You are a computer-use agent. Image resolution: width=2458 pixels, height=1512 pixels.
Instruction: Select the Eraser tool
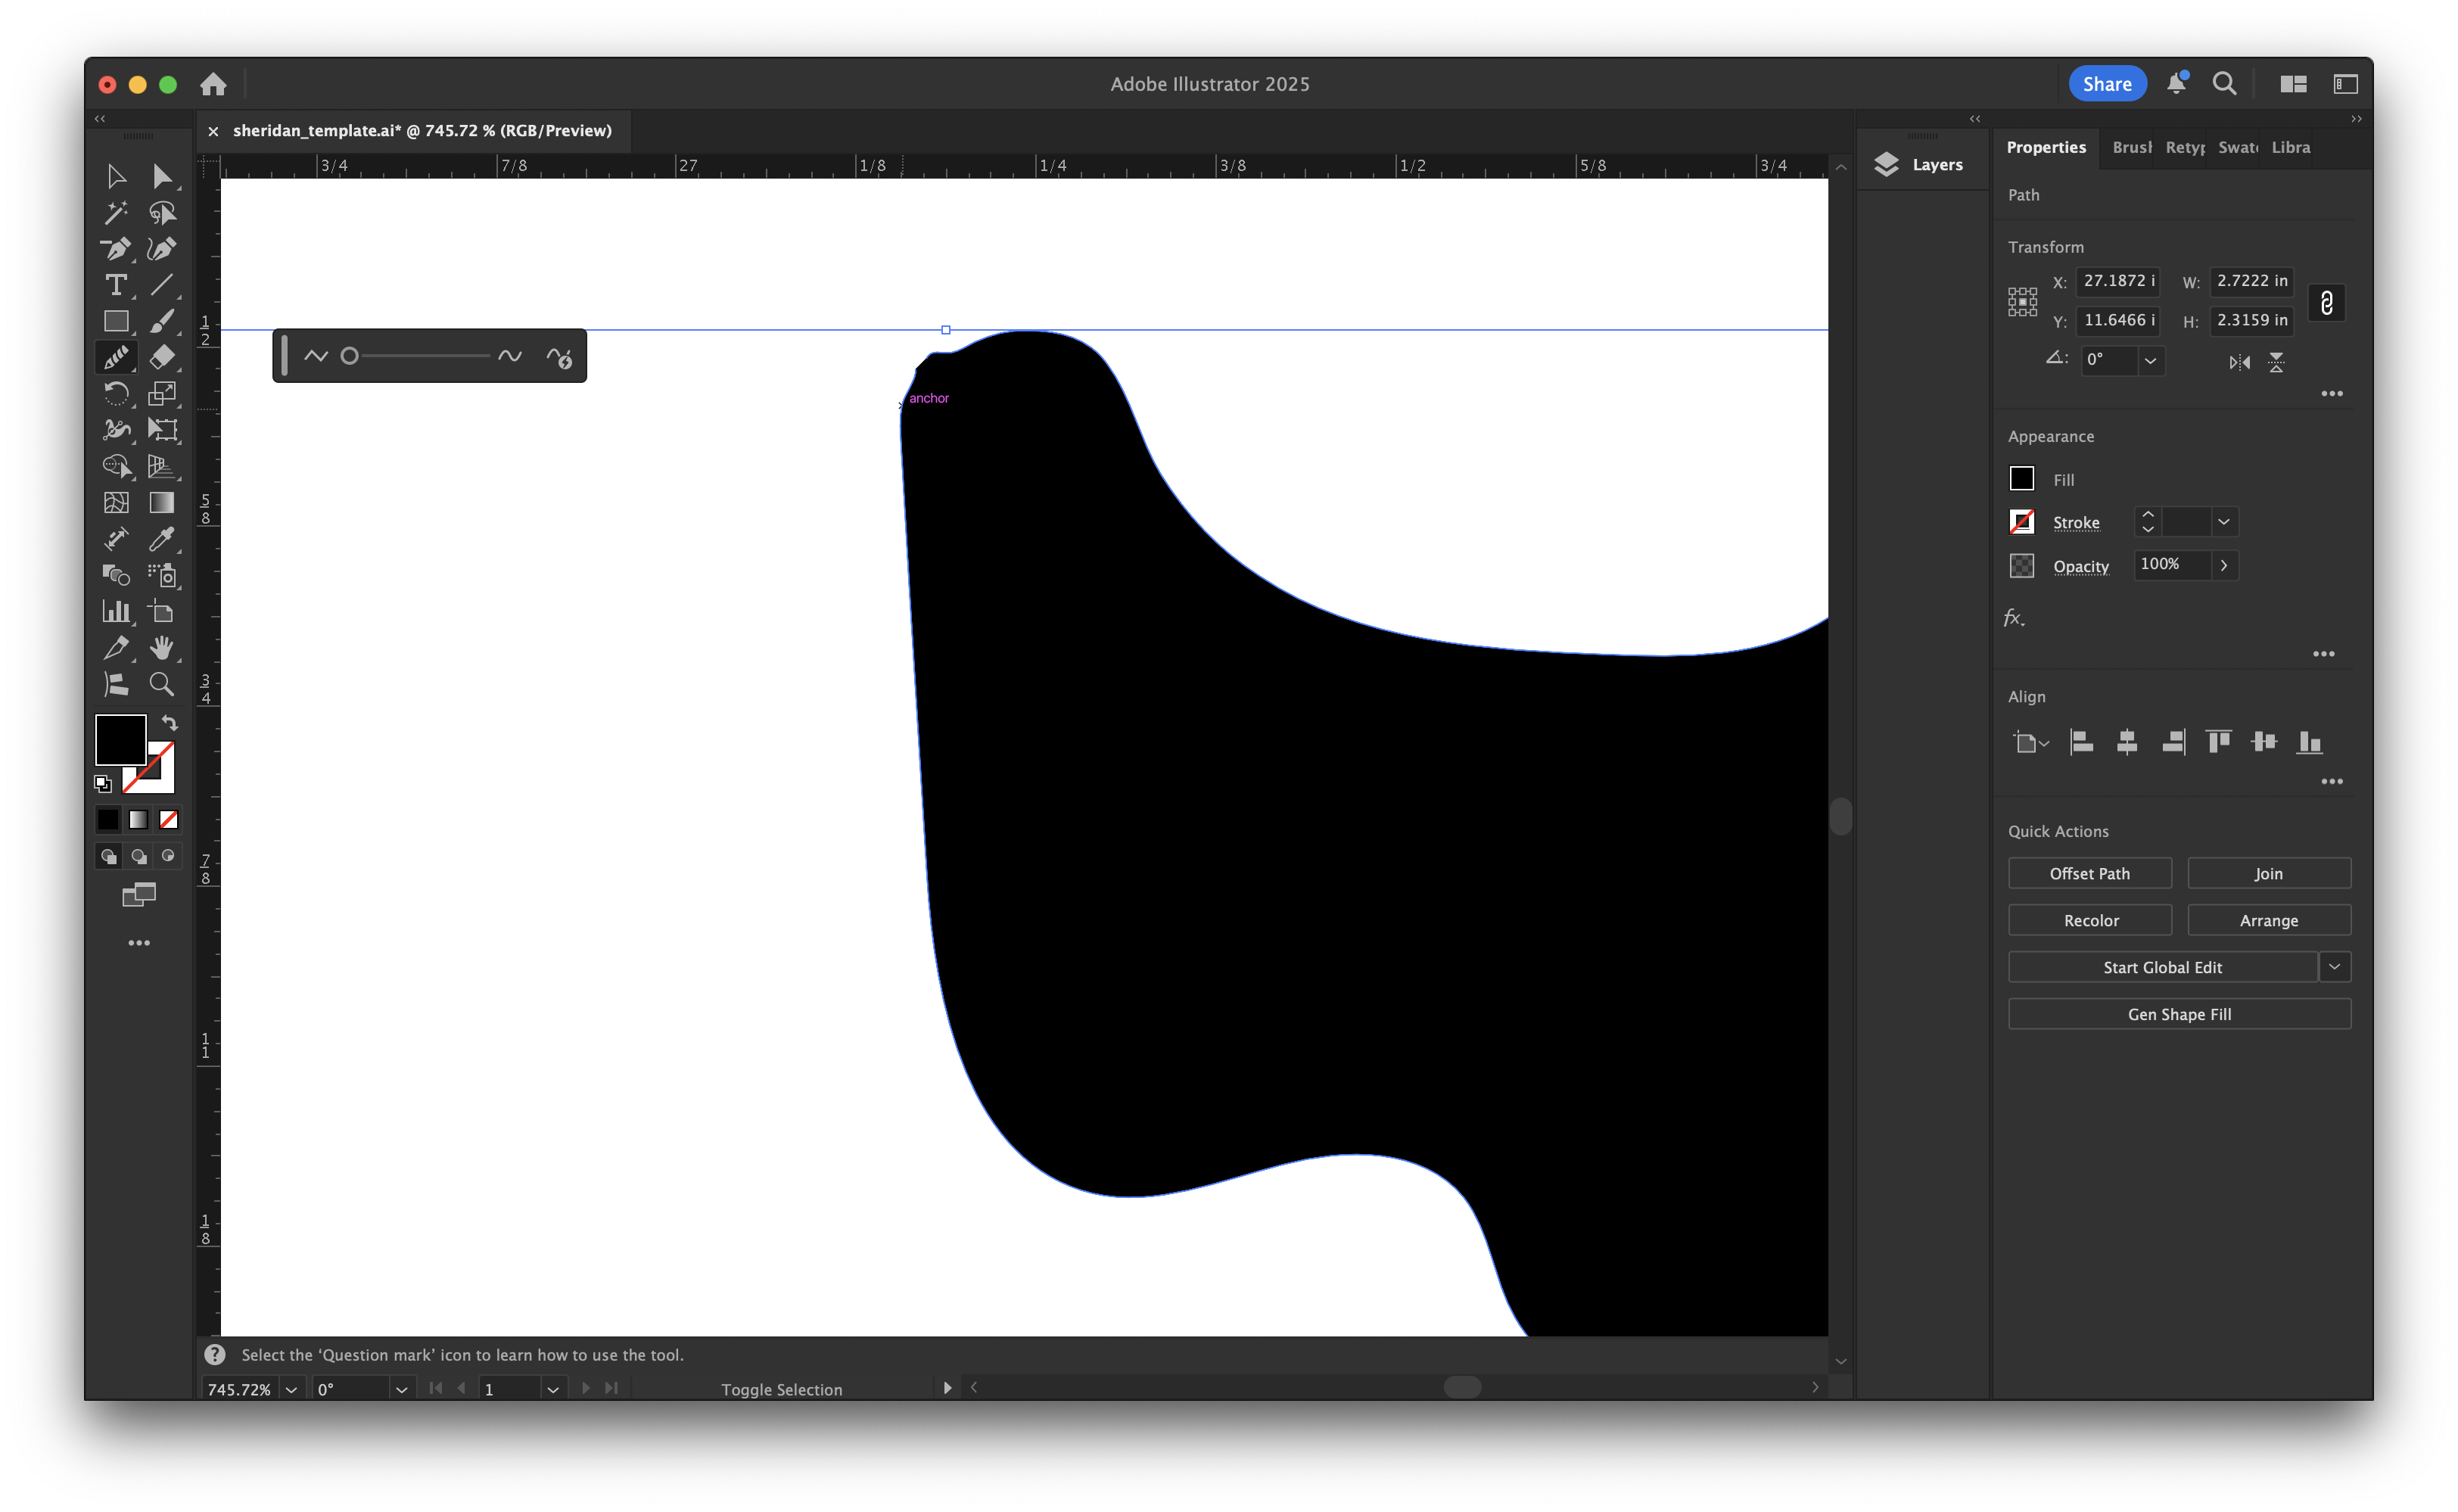point(163,357)
